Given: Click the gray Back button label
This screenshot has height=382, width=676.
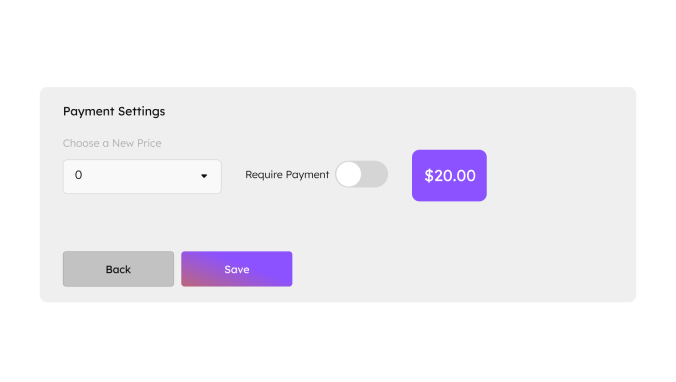Looking at the screenshot, I should [x=118, y=269].
